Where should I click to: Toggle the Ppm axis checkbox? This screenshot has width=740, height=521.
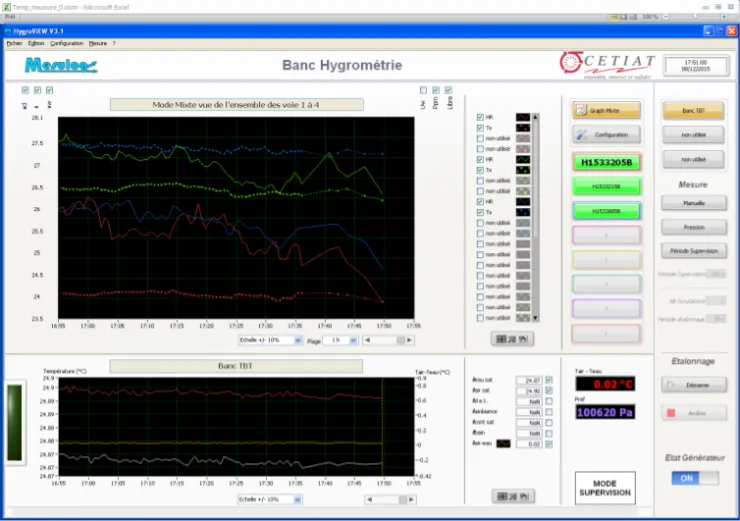(x=436, y=90)
